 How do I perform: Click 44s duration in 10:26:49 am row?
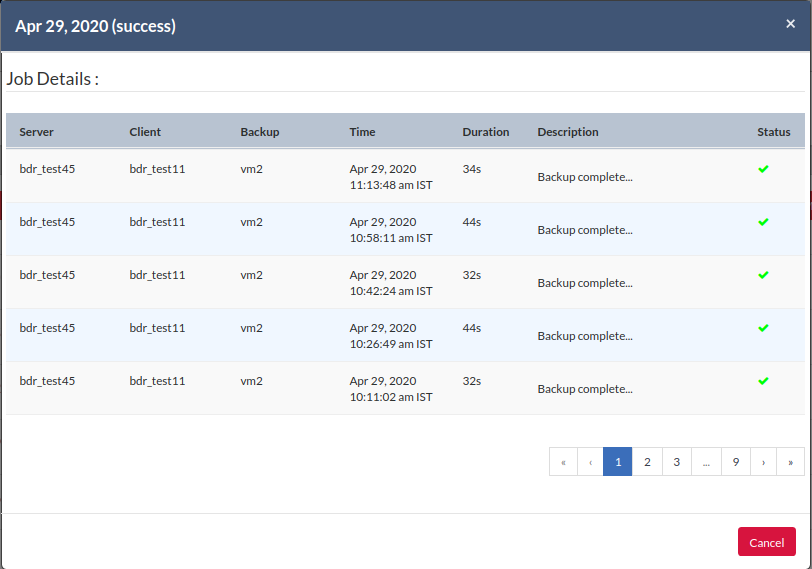pos(472,328)
